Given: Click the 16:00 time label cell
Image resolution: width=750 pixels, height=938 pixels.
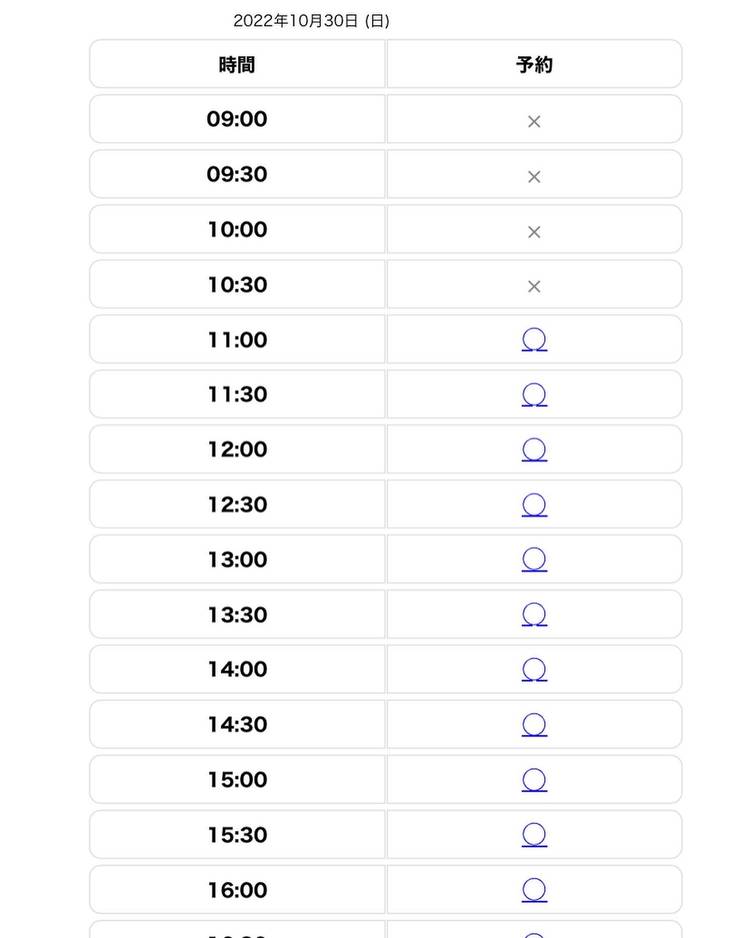Looking at the screenshot, I should tap(237, 890).
